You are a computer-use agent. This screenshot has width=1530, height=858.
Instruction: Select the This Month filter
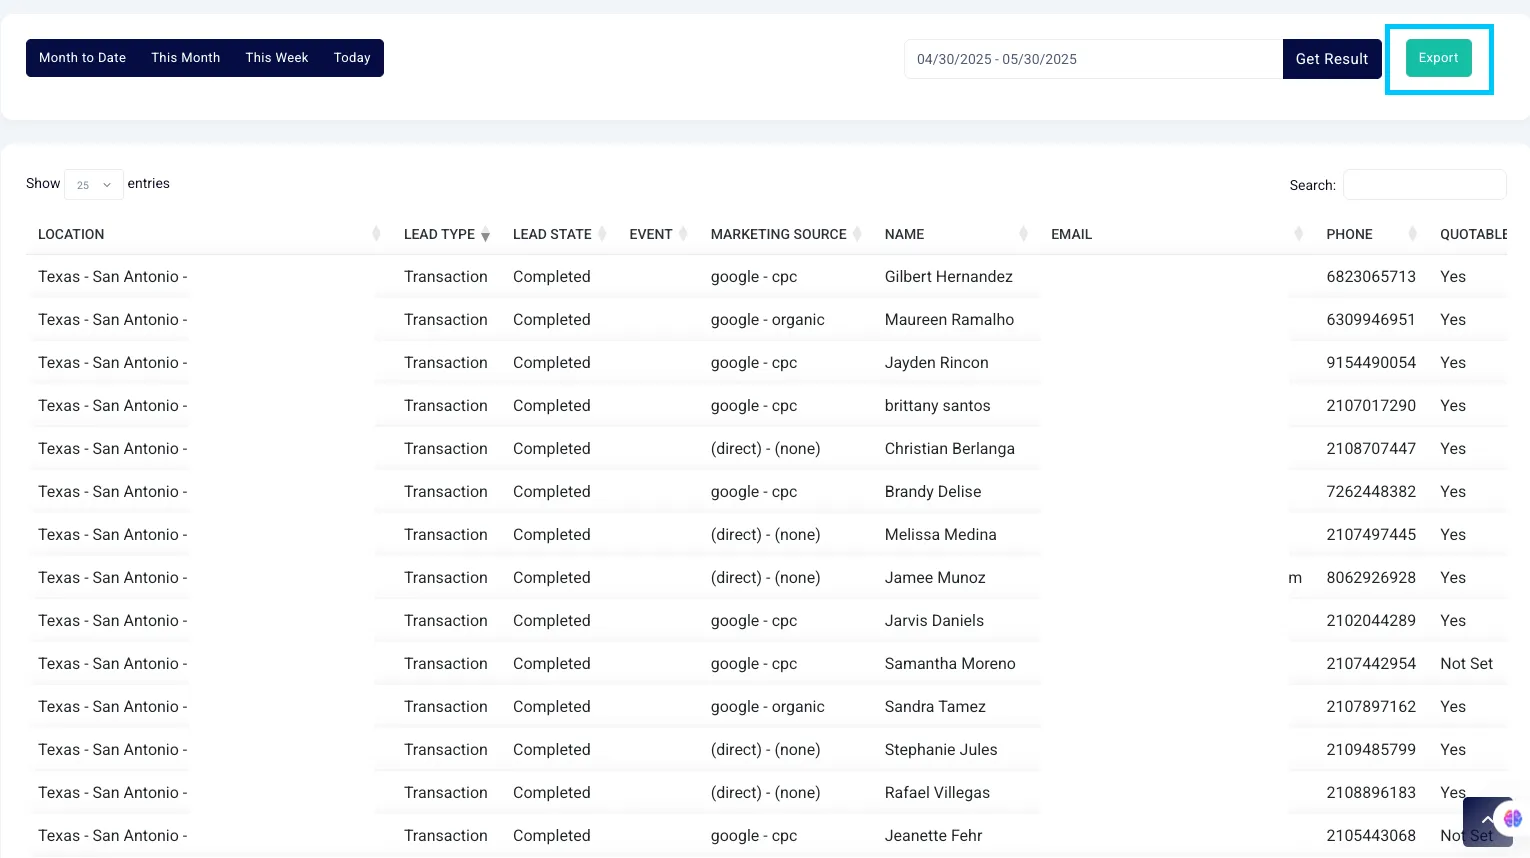(x=186, y=58)
